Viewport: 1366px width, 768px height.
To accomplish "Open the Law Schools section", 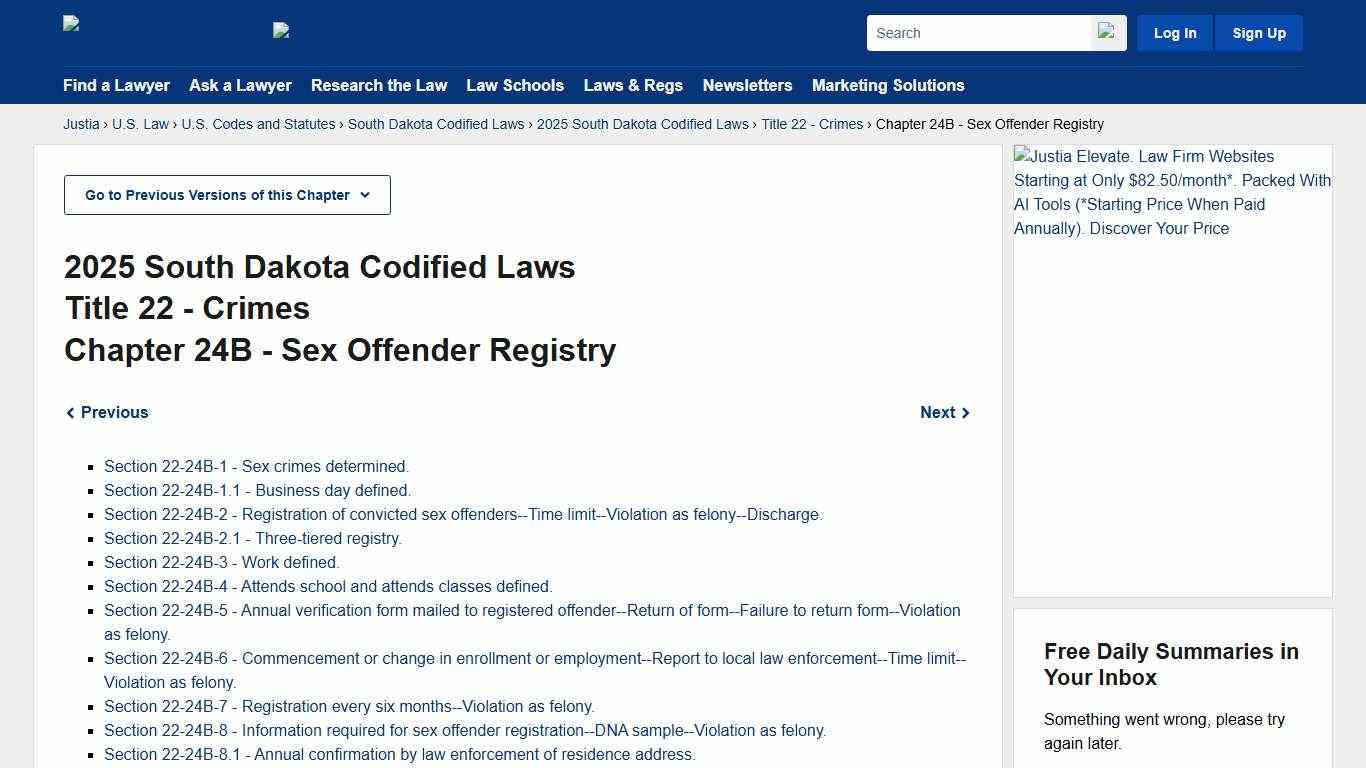I will (x=515, y=86).
